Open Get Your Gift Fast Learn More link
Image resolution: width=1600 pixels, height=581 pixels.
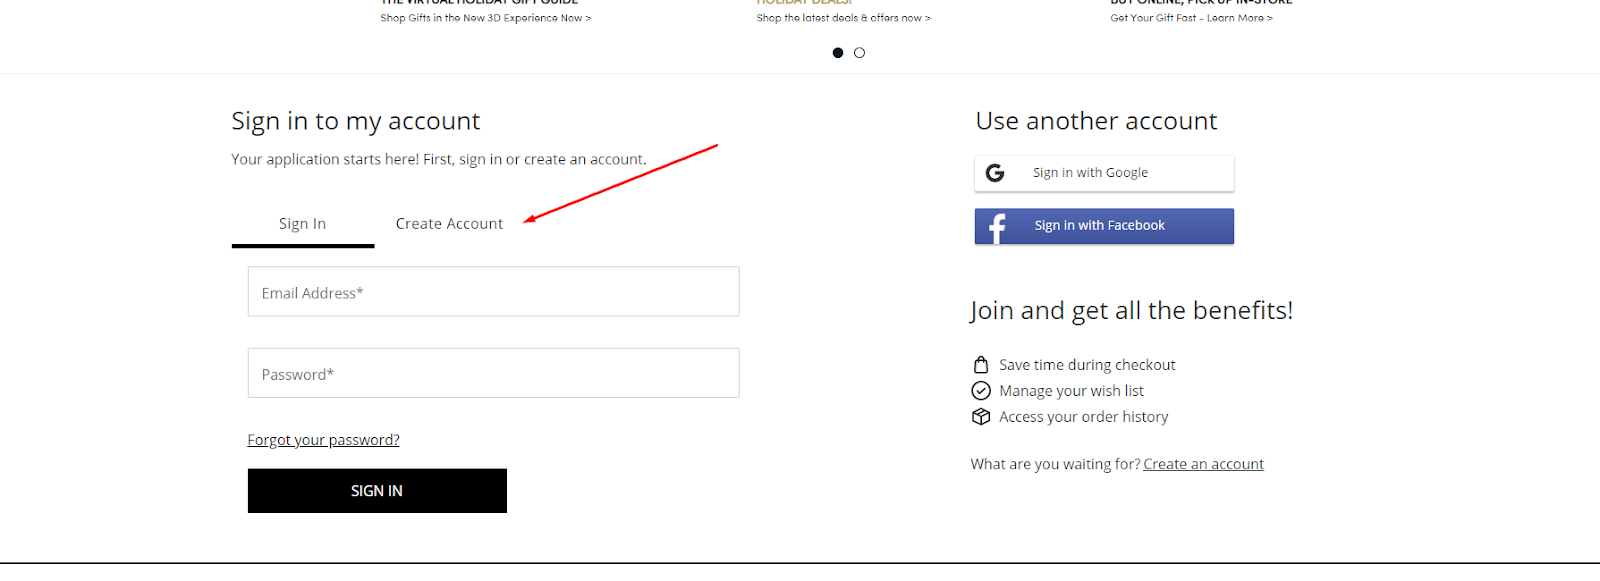1191,18
